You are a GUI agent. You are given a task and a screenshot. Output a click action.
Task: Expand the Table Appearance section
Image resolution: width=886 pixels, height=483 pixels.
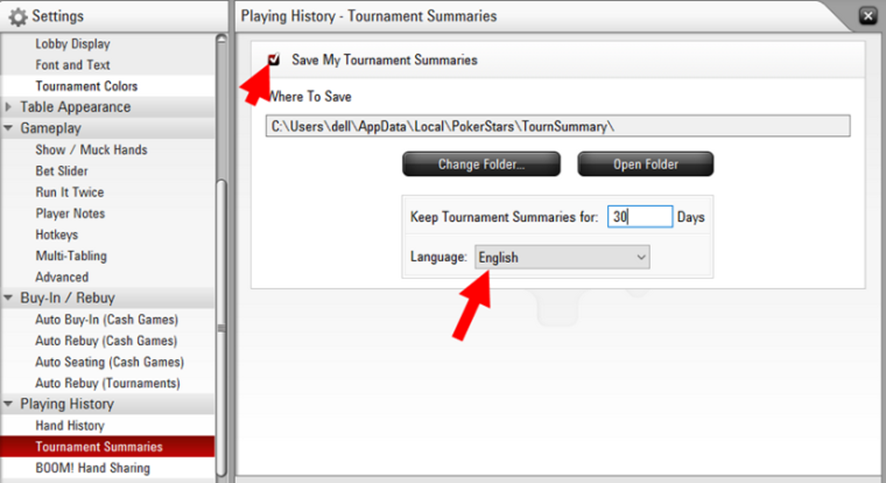tap(8, 107)
